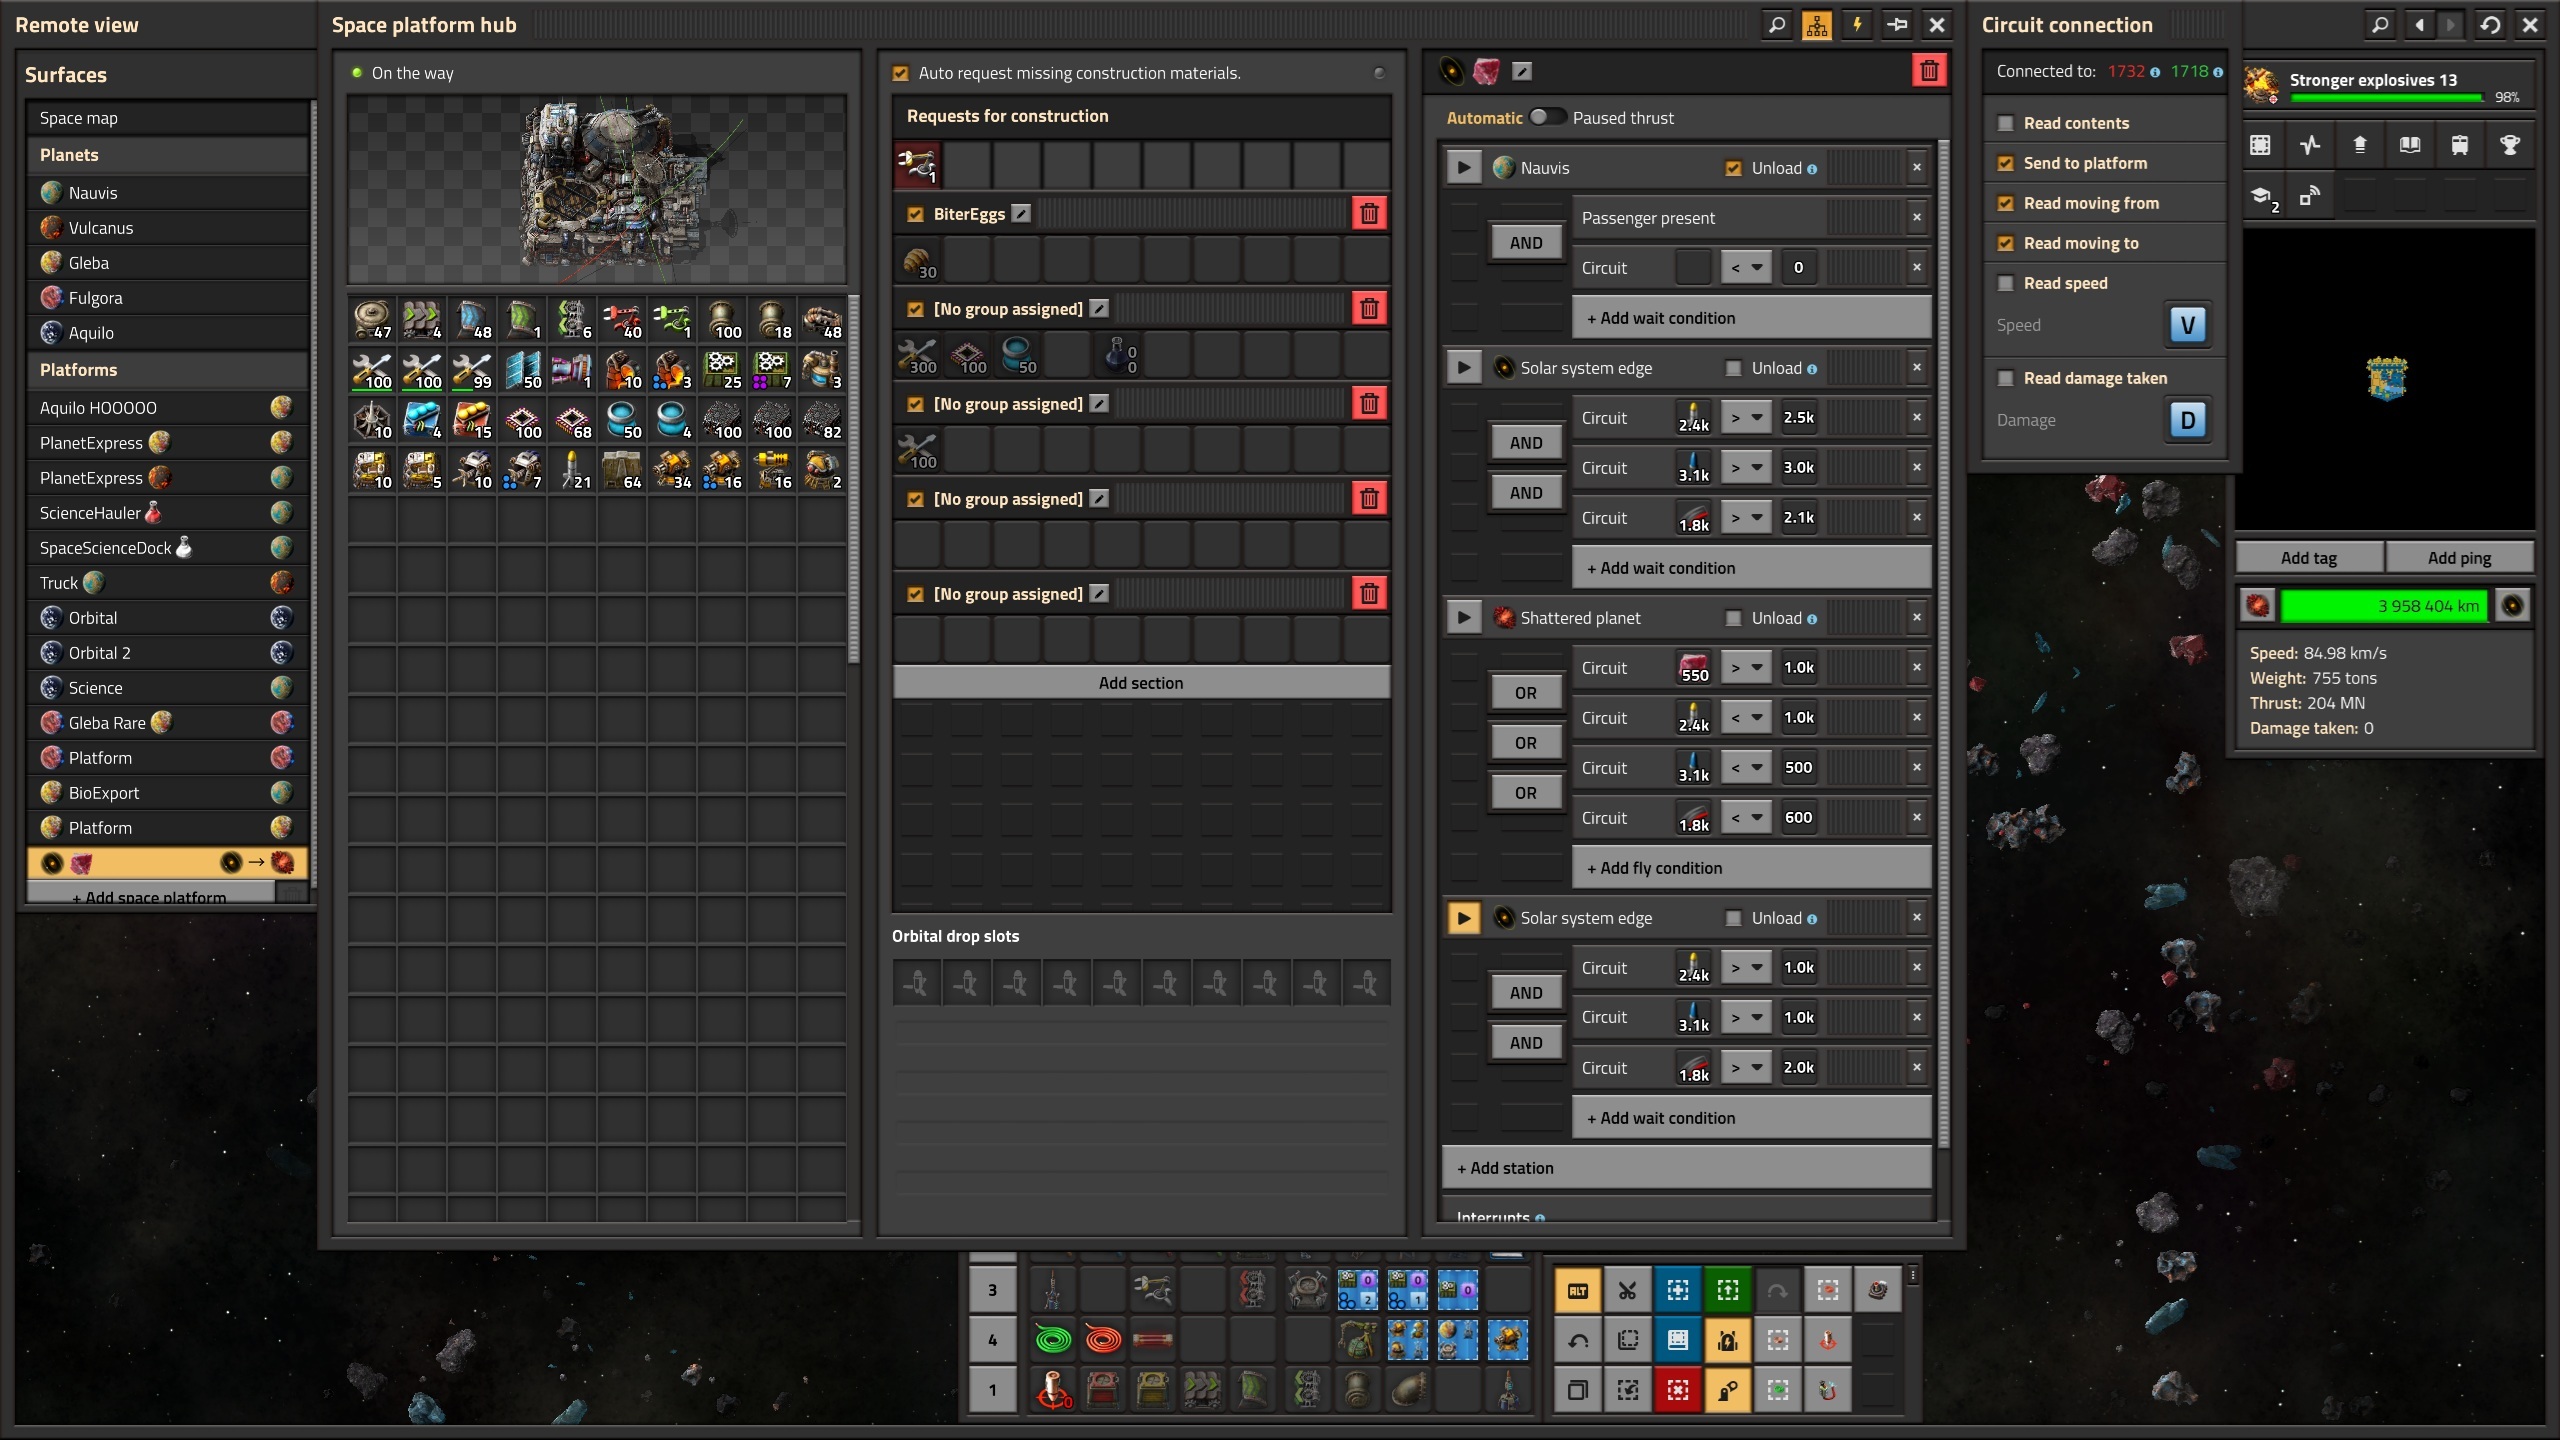
Task: Toggle Auto request missing construction materials
Action: pos(901,73)
